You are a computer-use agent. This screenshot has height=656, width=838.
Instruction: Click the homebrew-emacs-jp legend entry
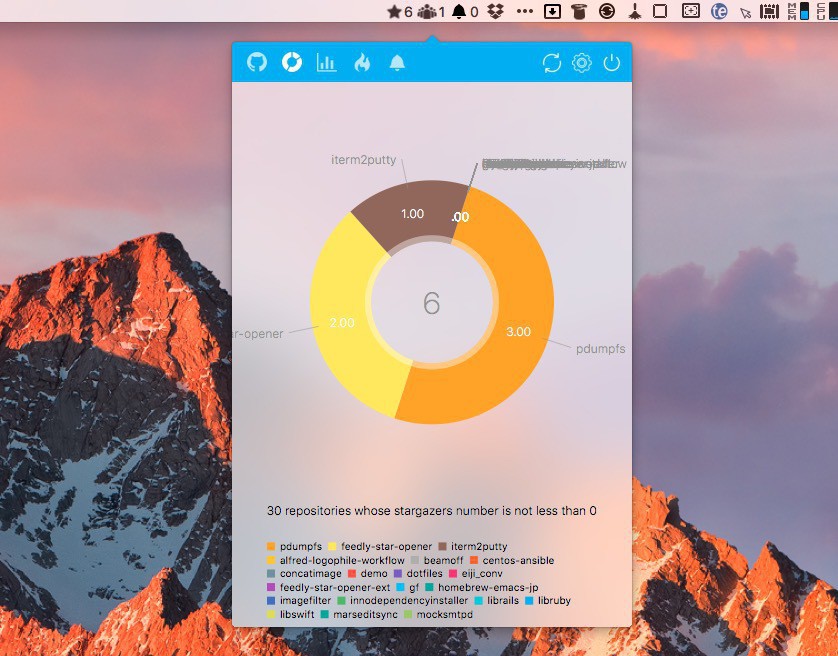point(482,587)
